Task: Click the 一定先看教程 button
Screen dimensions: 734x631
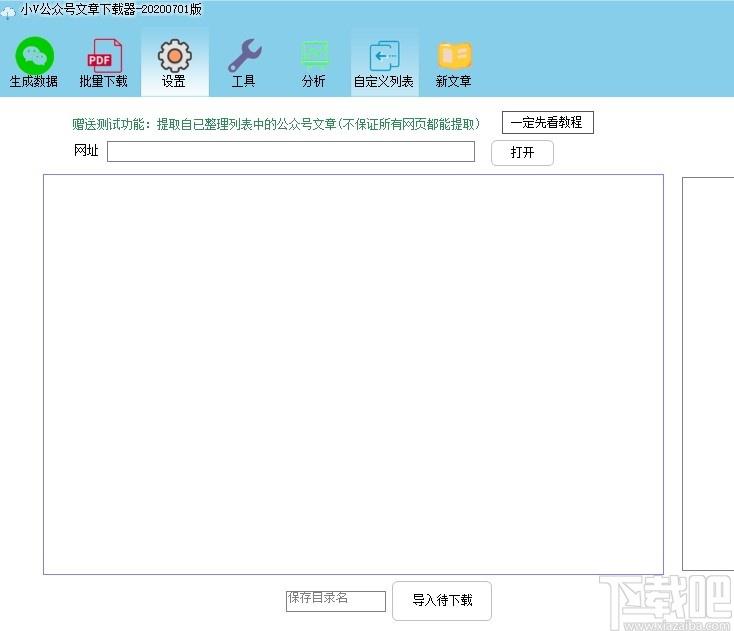Action: click(x=548, y=123)
